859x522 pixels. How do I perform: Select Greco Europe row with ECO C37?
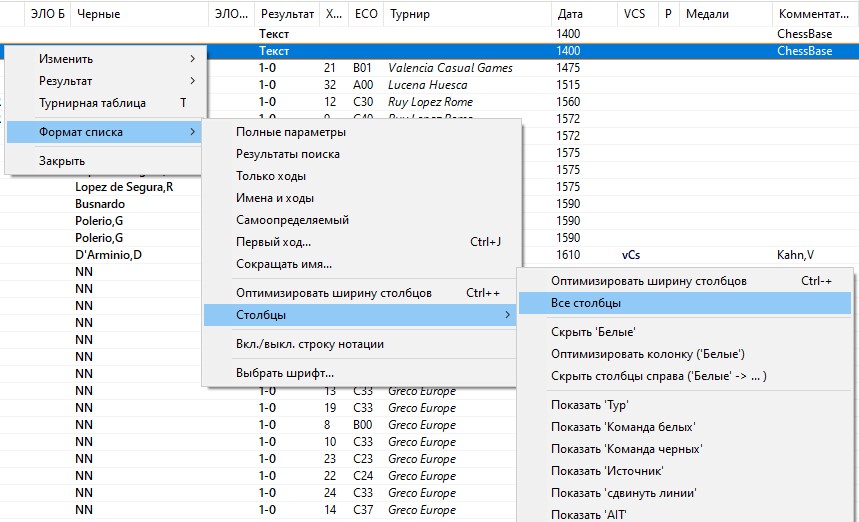pos(422,509)
